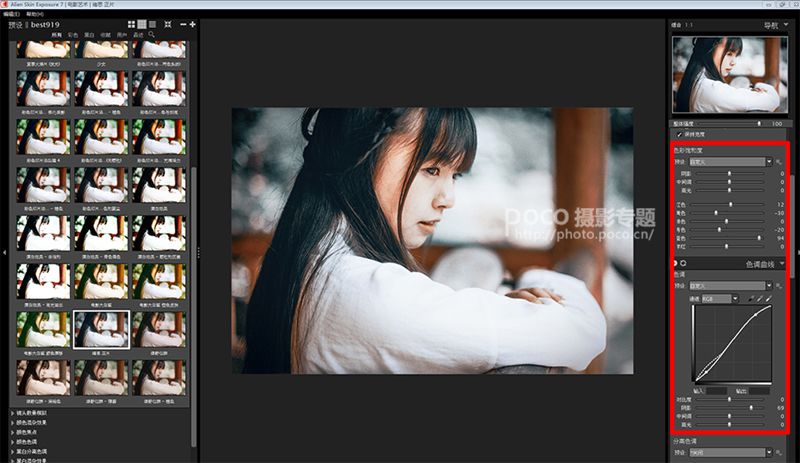
Task: Collapse the 色调曲线 panel header arrow
Action: coord(783,264)
